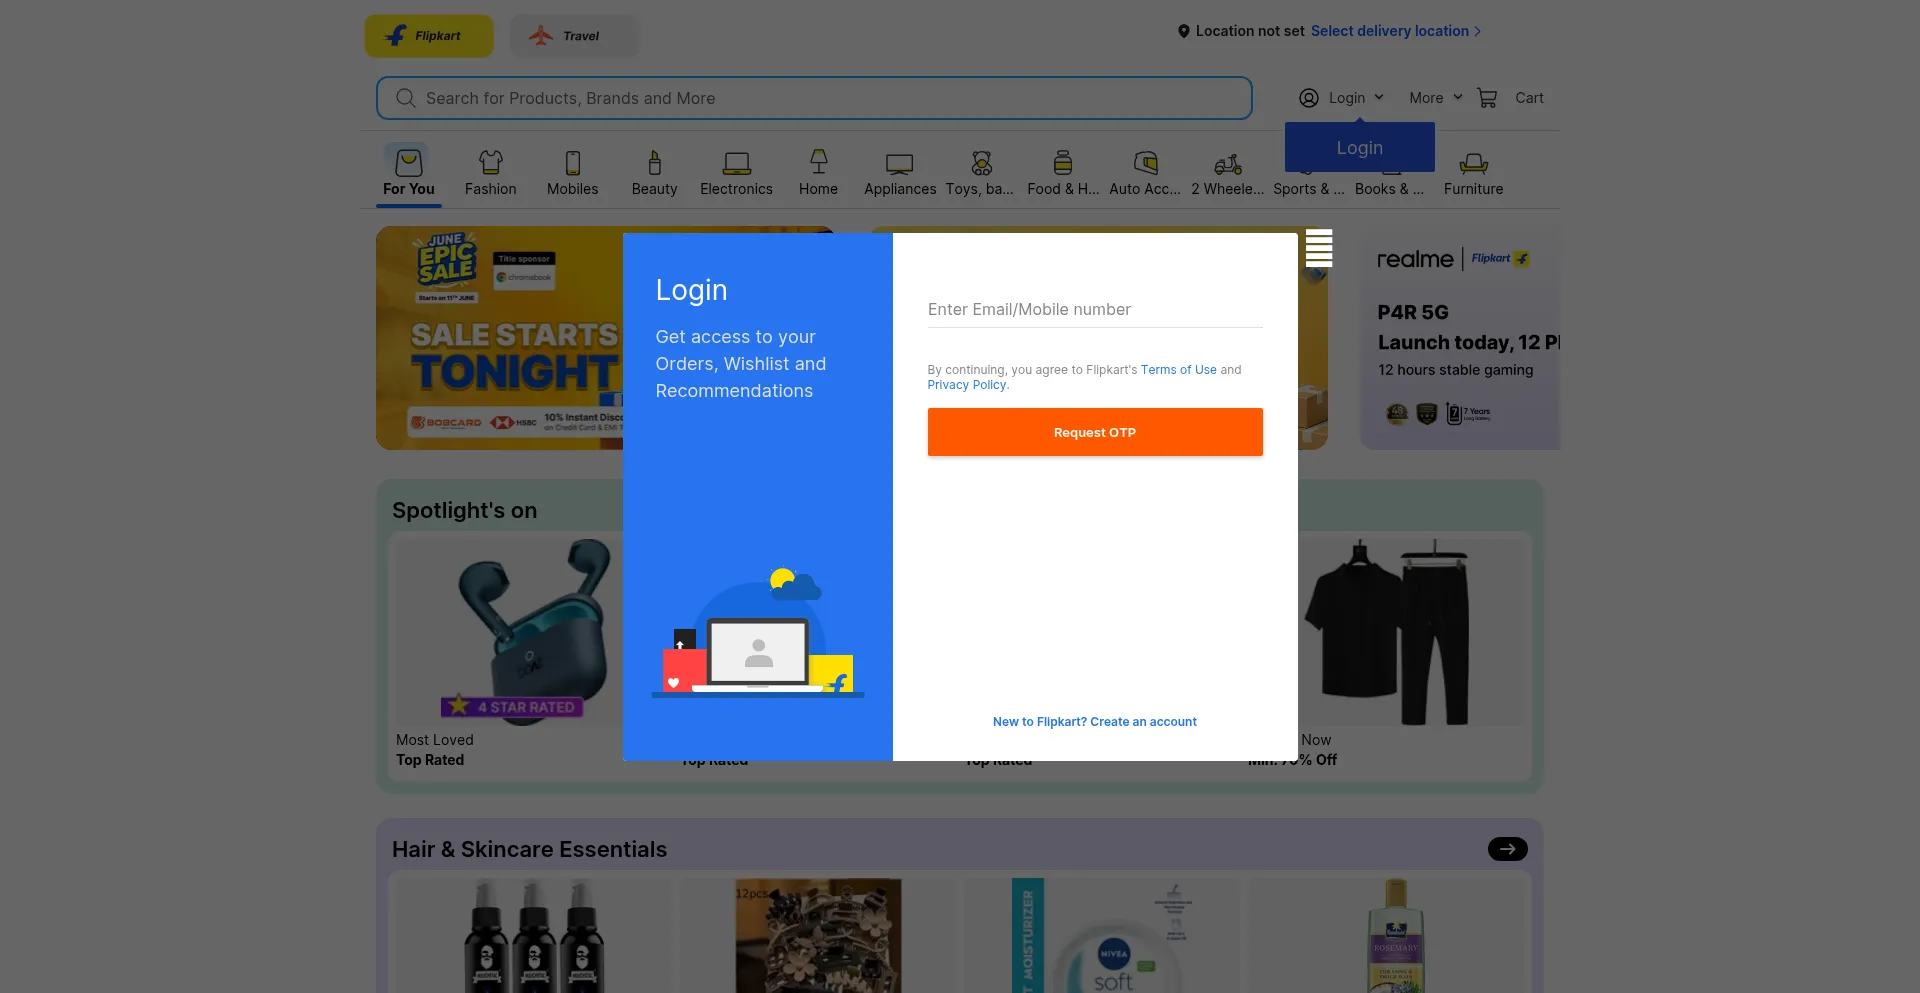Image resolution: width=1920 pixels, height=993 pixels.
Task: Click the "Launch today, 12 P" realme text
Action: coord(1469,343)
